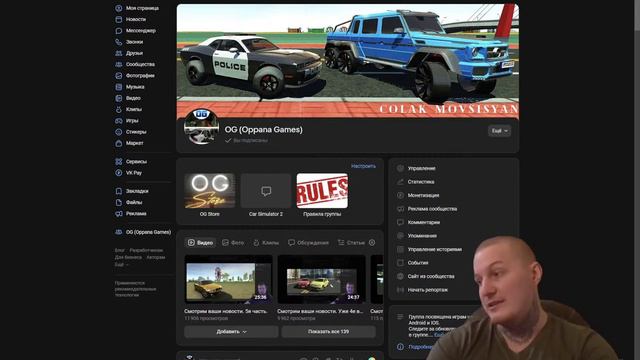This screenshot has width=640, height=360.
Task: Click the Монетизация icon
Action: point(400,195)
